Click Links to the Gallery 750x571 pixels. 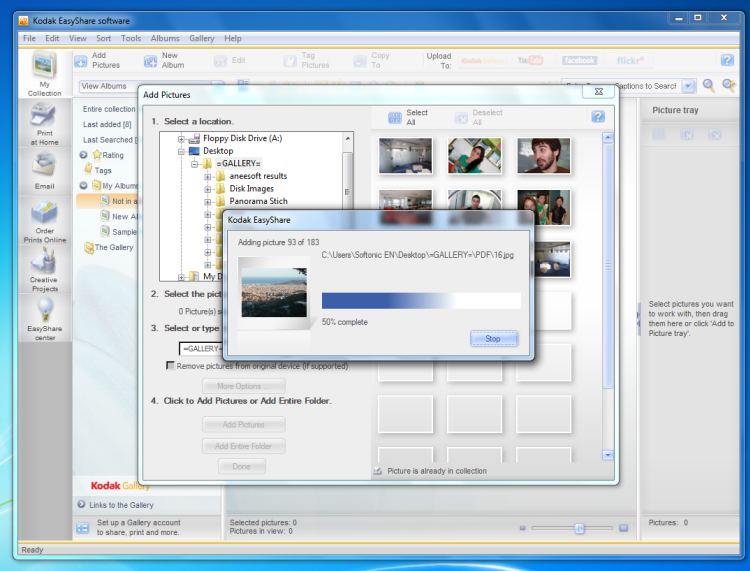[121, 505]
